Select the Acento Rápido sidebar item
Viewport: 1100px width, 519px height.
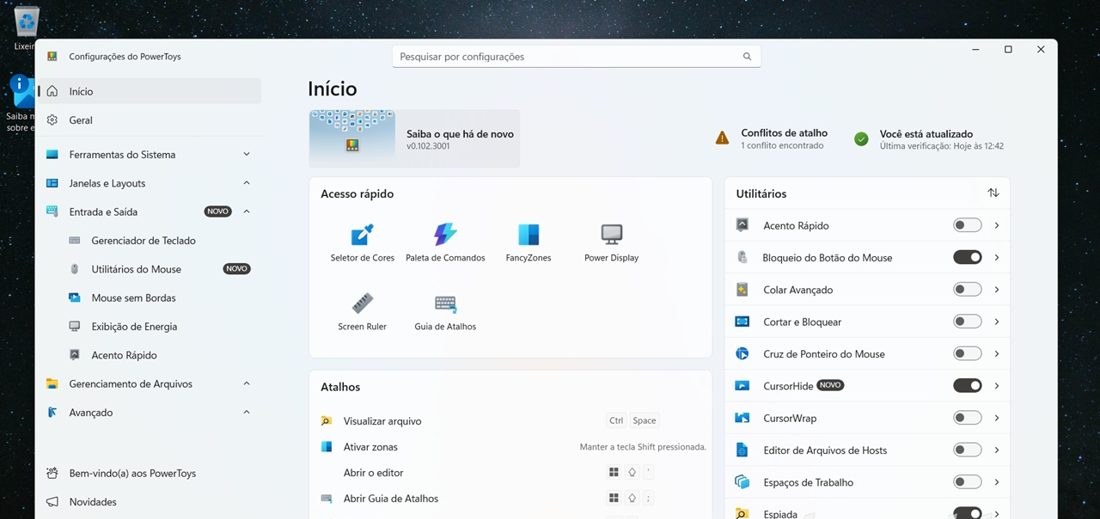coord(150,355)
